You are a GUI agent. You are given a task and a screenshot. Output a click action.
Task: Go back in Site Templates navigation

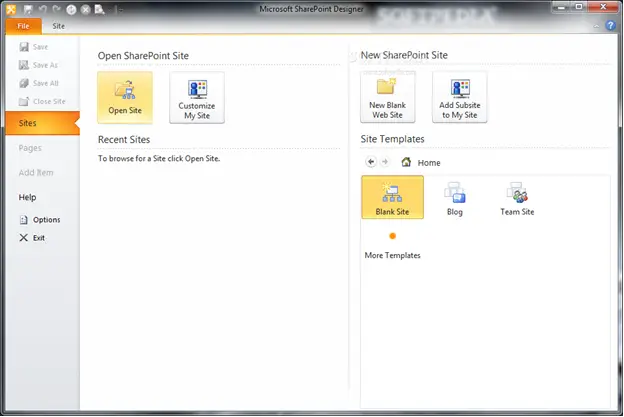point(371,162)
